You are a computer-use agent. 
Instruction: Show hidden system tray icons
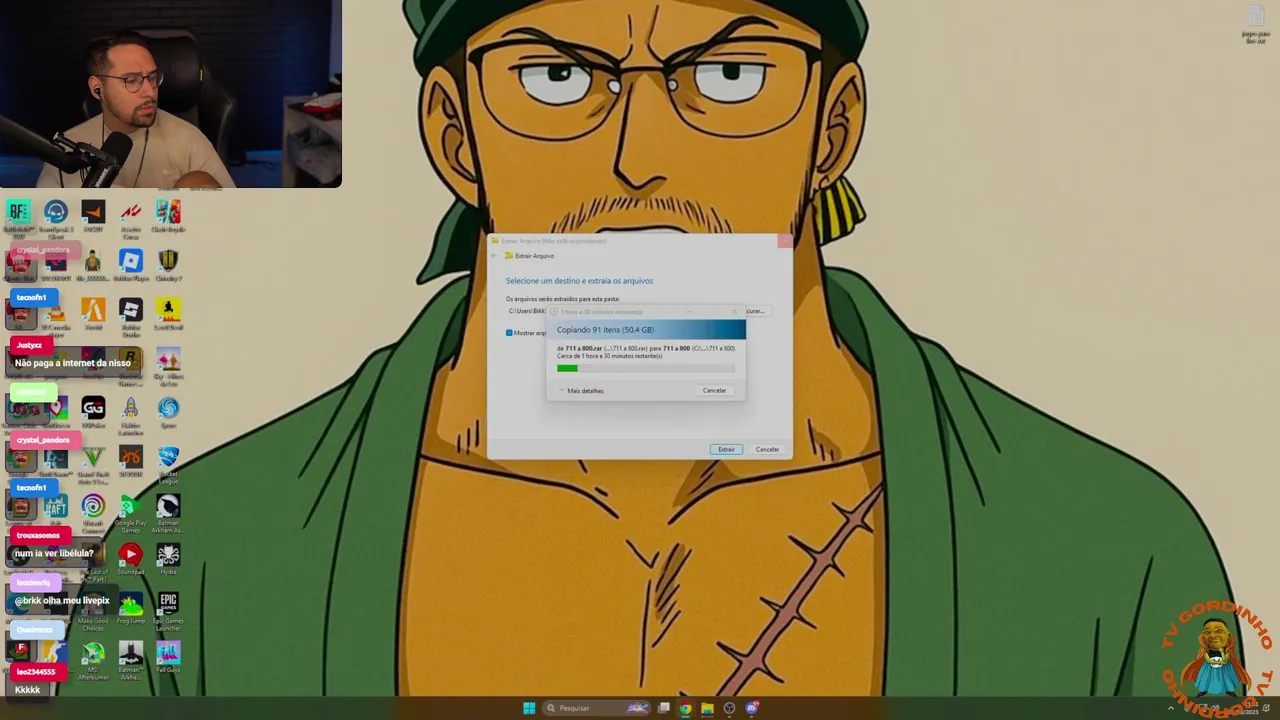coord(1171,708)
